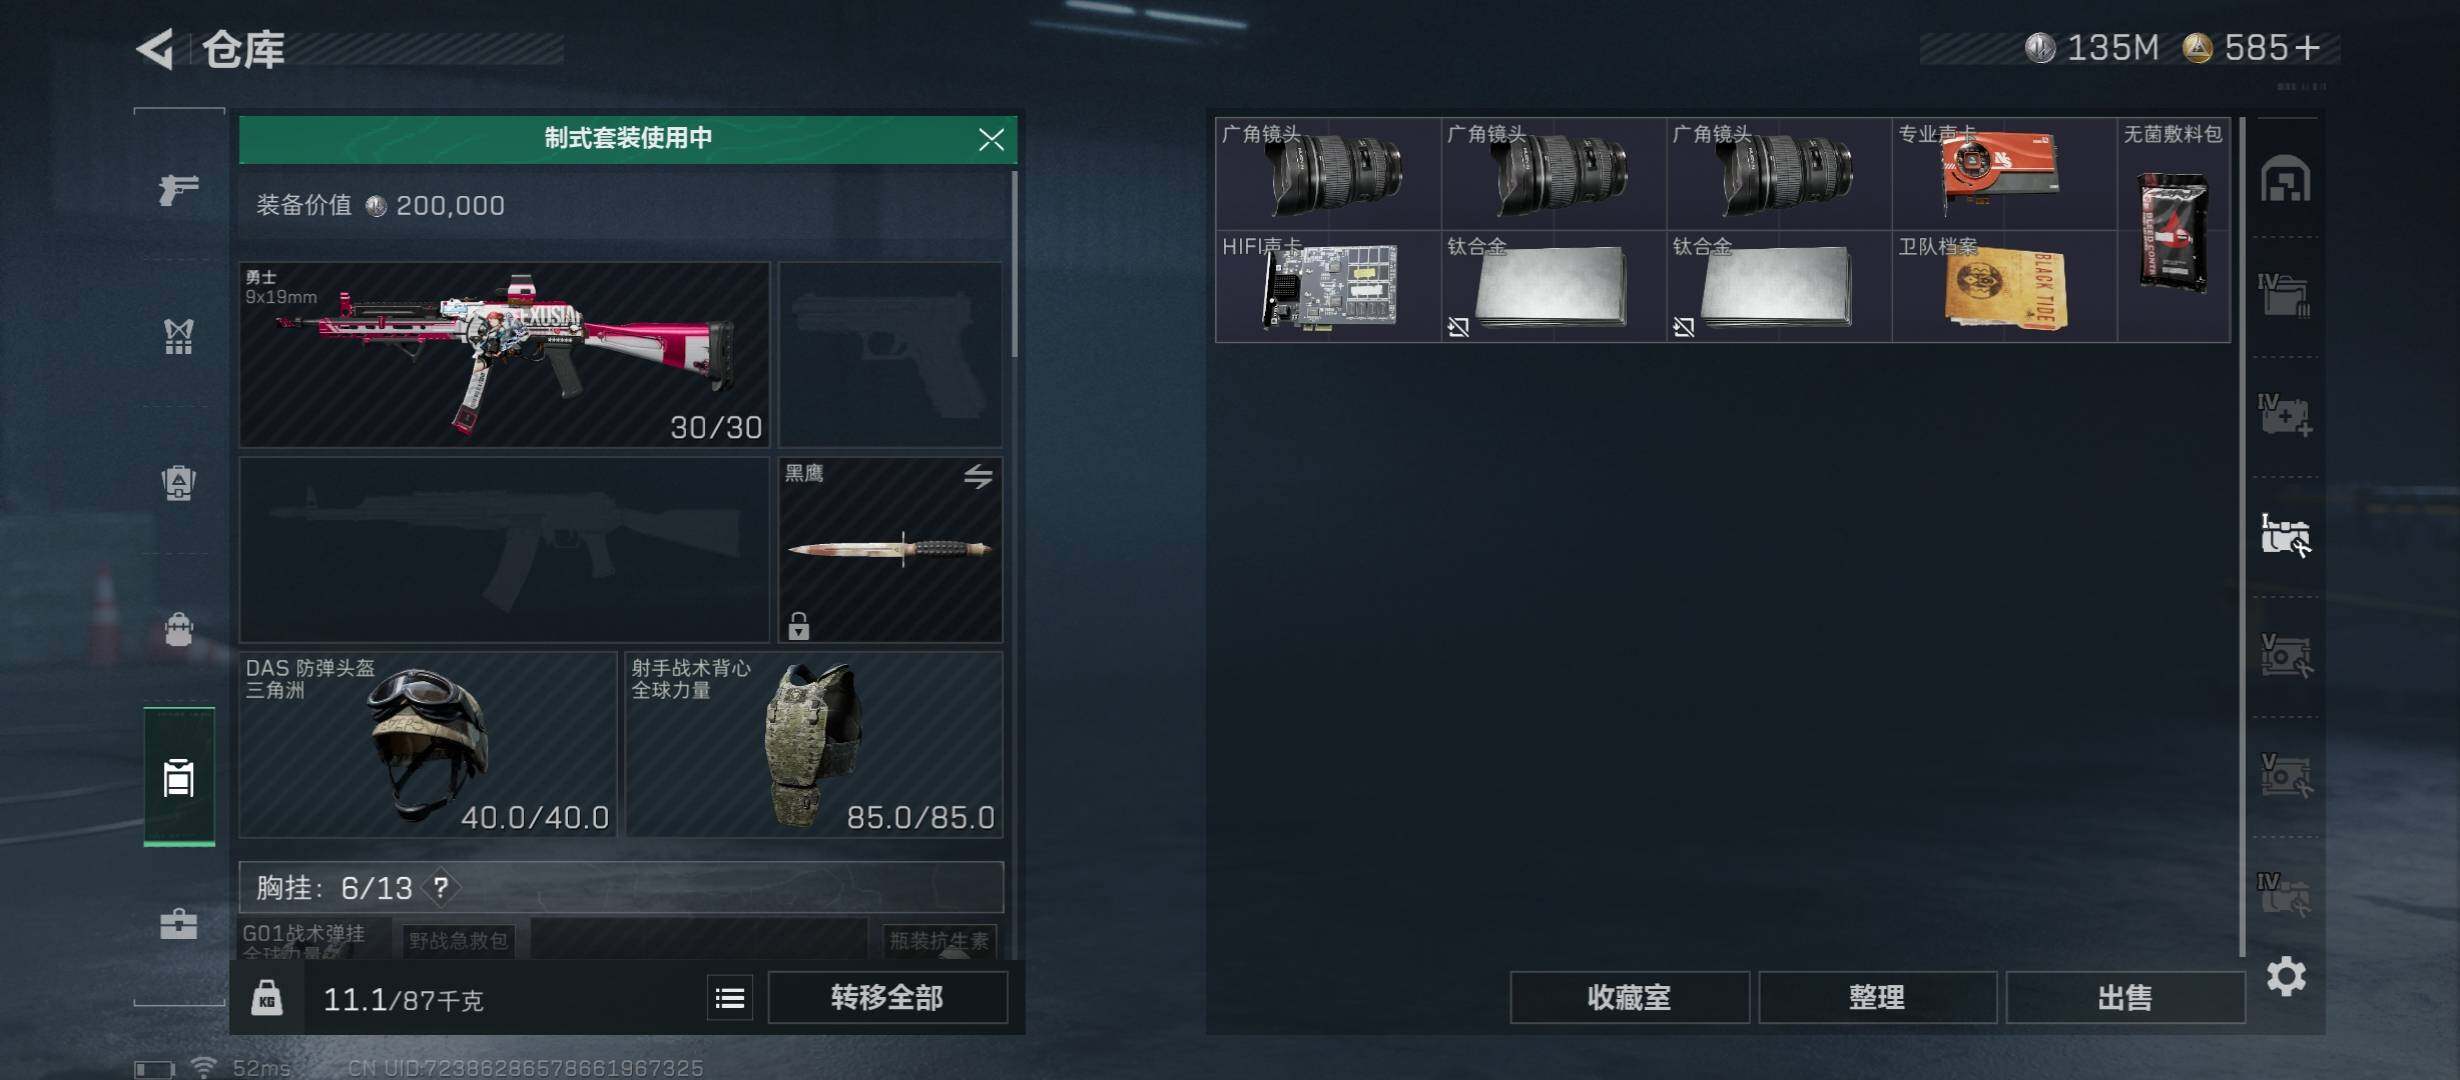Open the backpack sidebar tab
2460x1080 pixels.
(x=179, y=483)
